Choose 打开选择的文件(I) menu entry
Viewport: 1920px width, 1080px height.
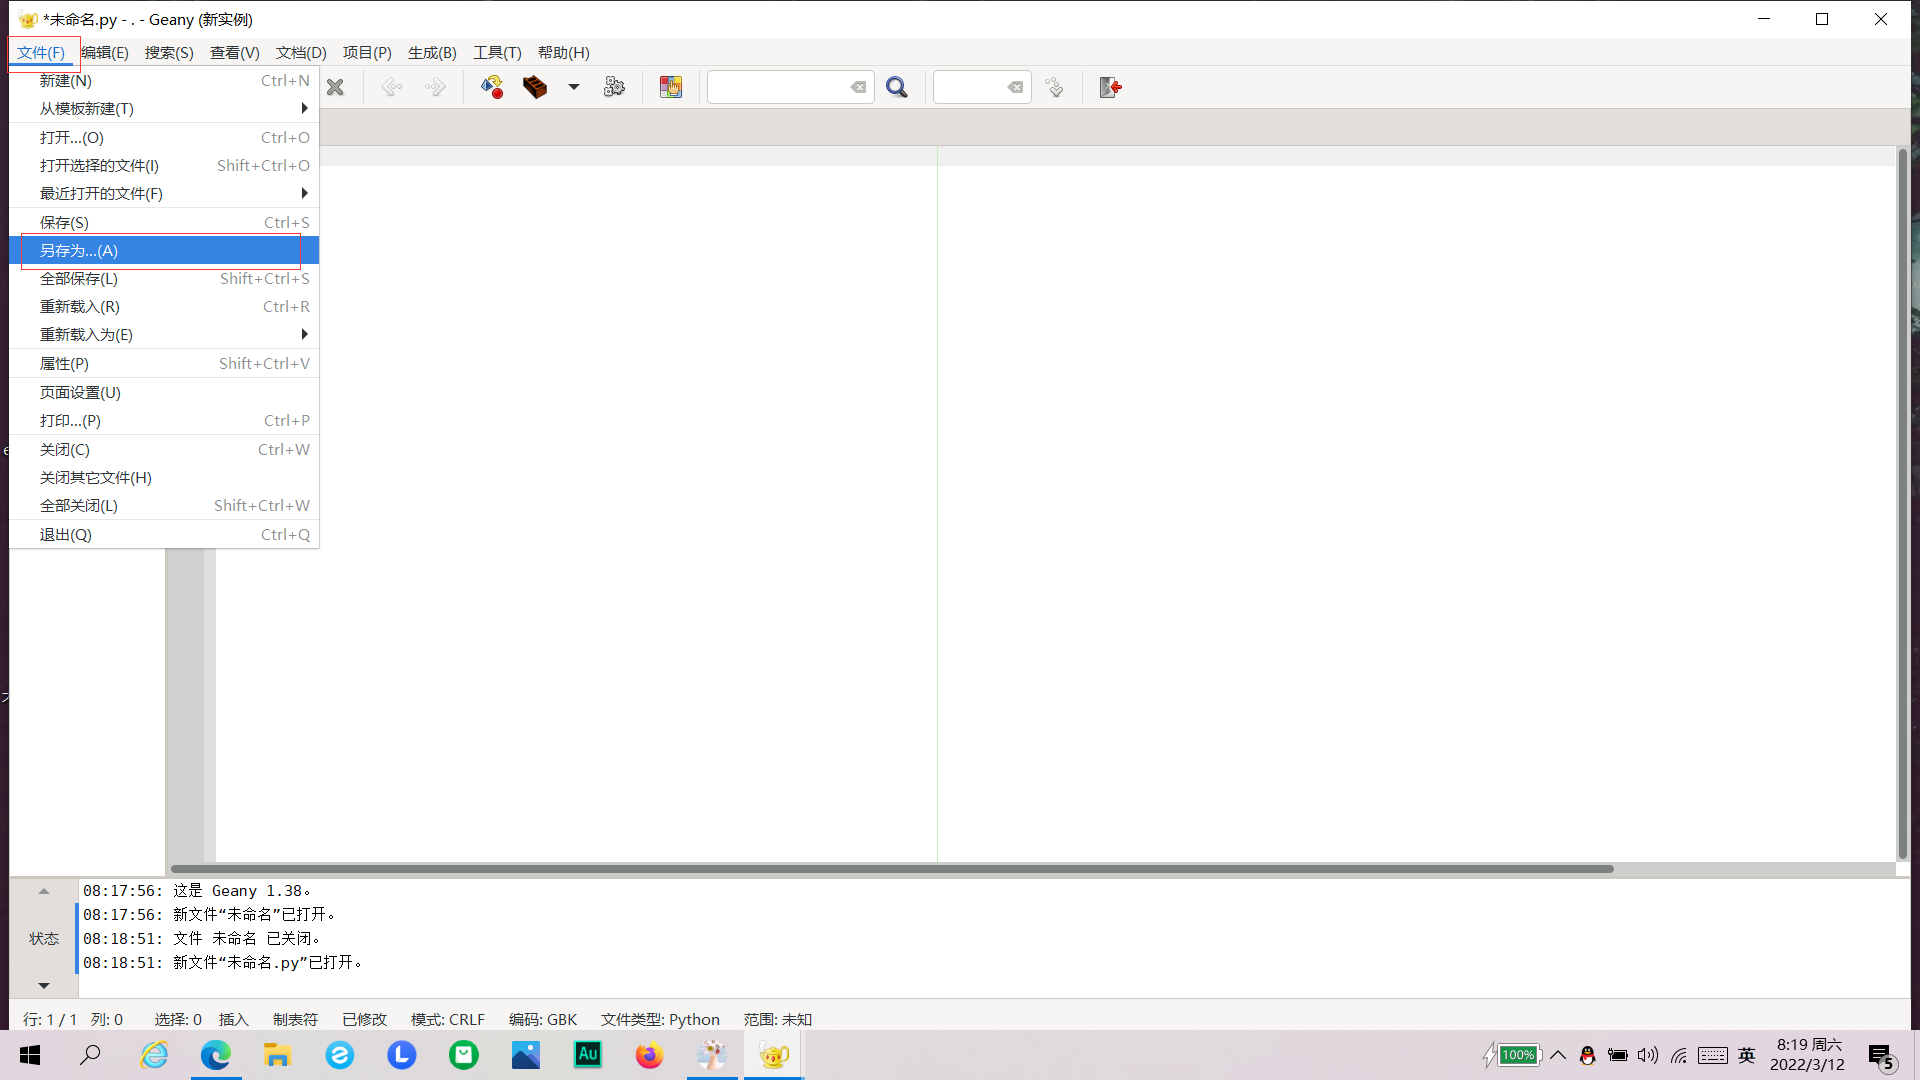point(164,165)
